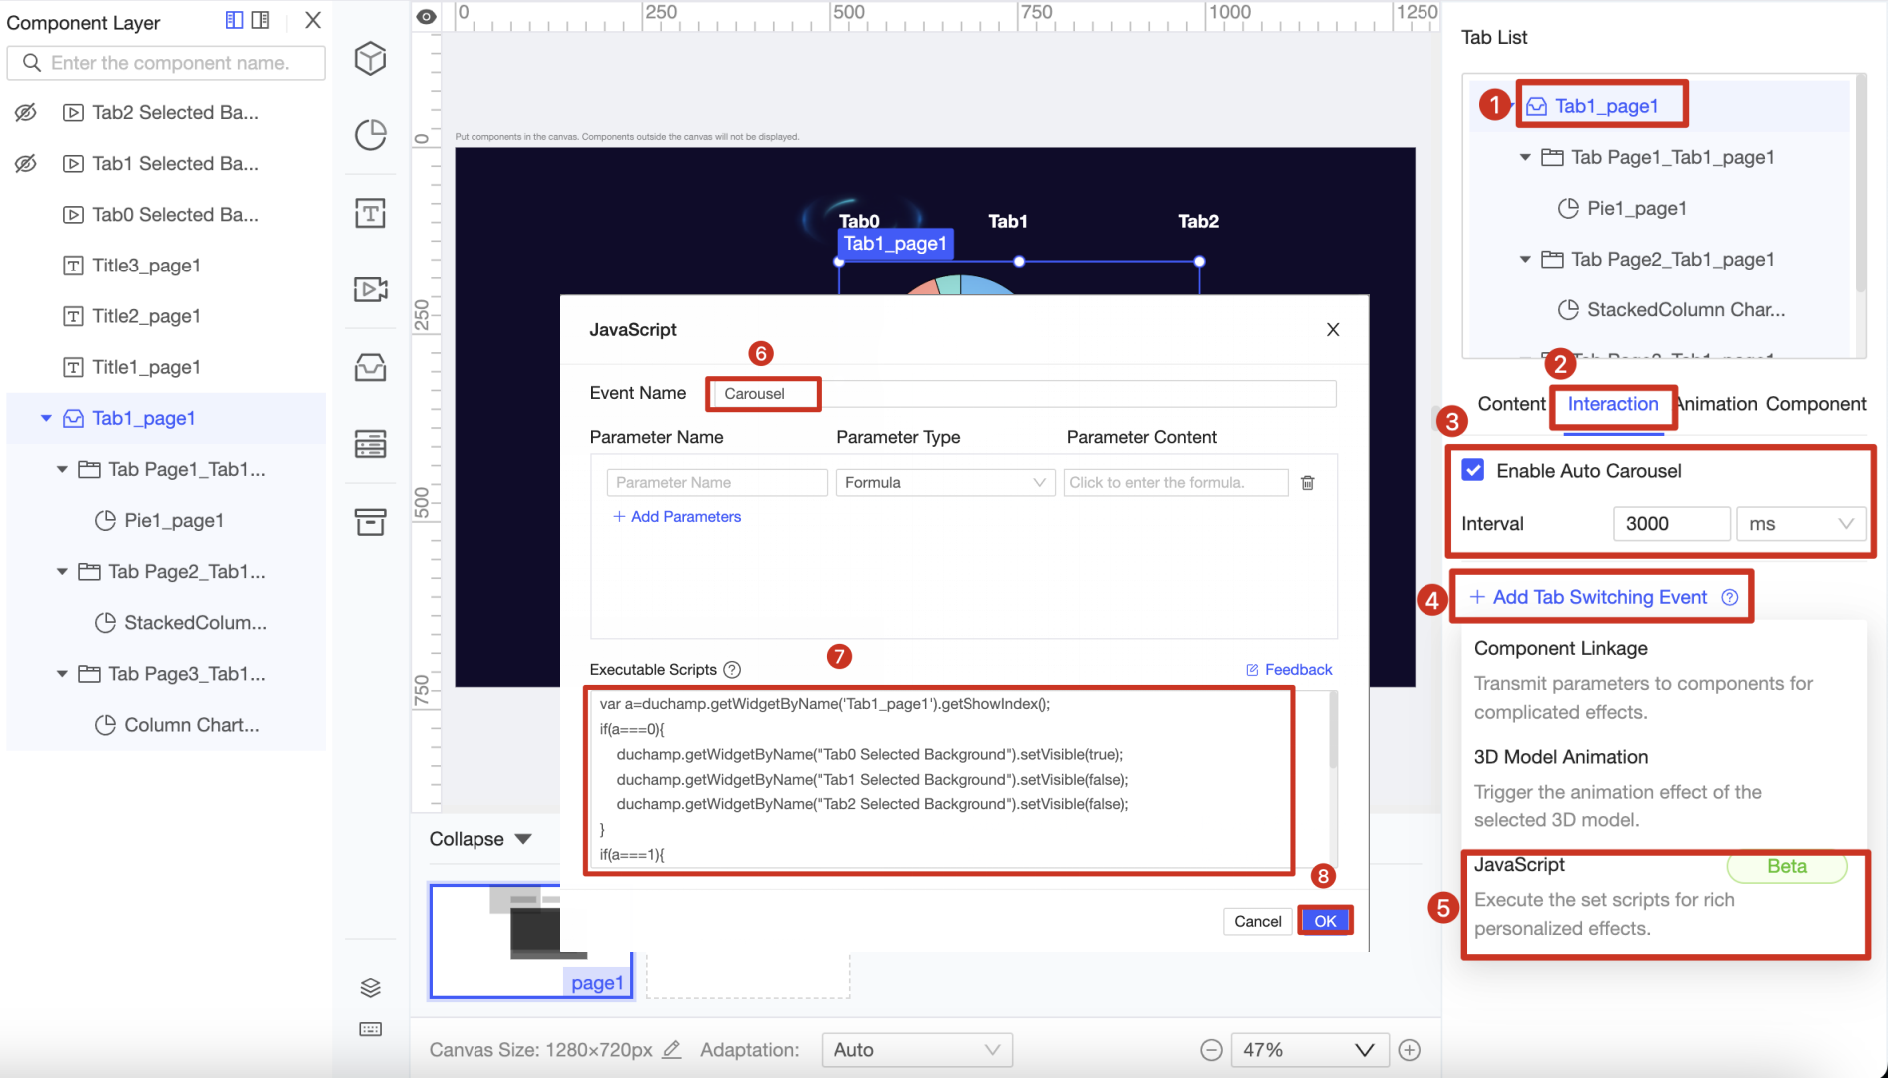Click the zoom out minus control
This screenshot has width=1890, height=1080.
1211,1049
